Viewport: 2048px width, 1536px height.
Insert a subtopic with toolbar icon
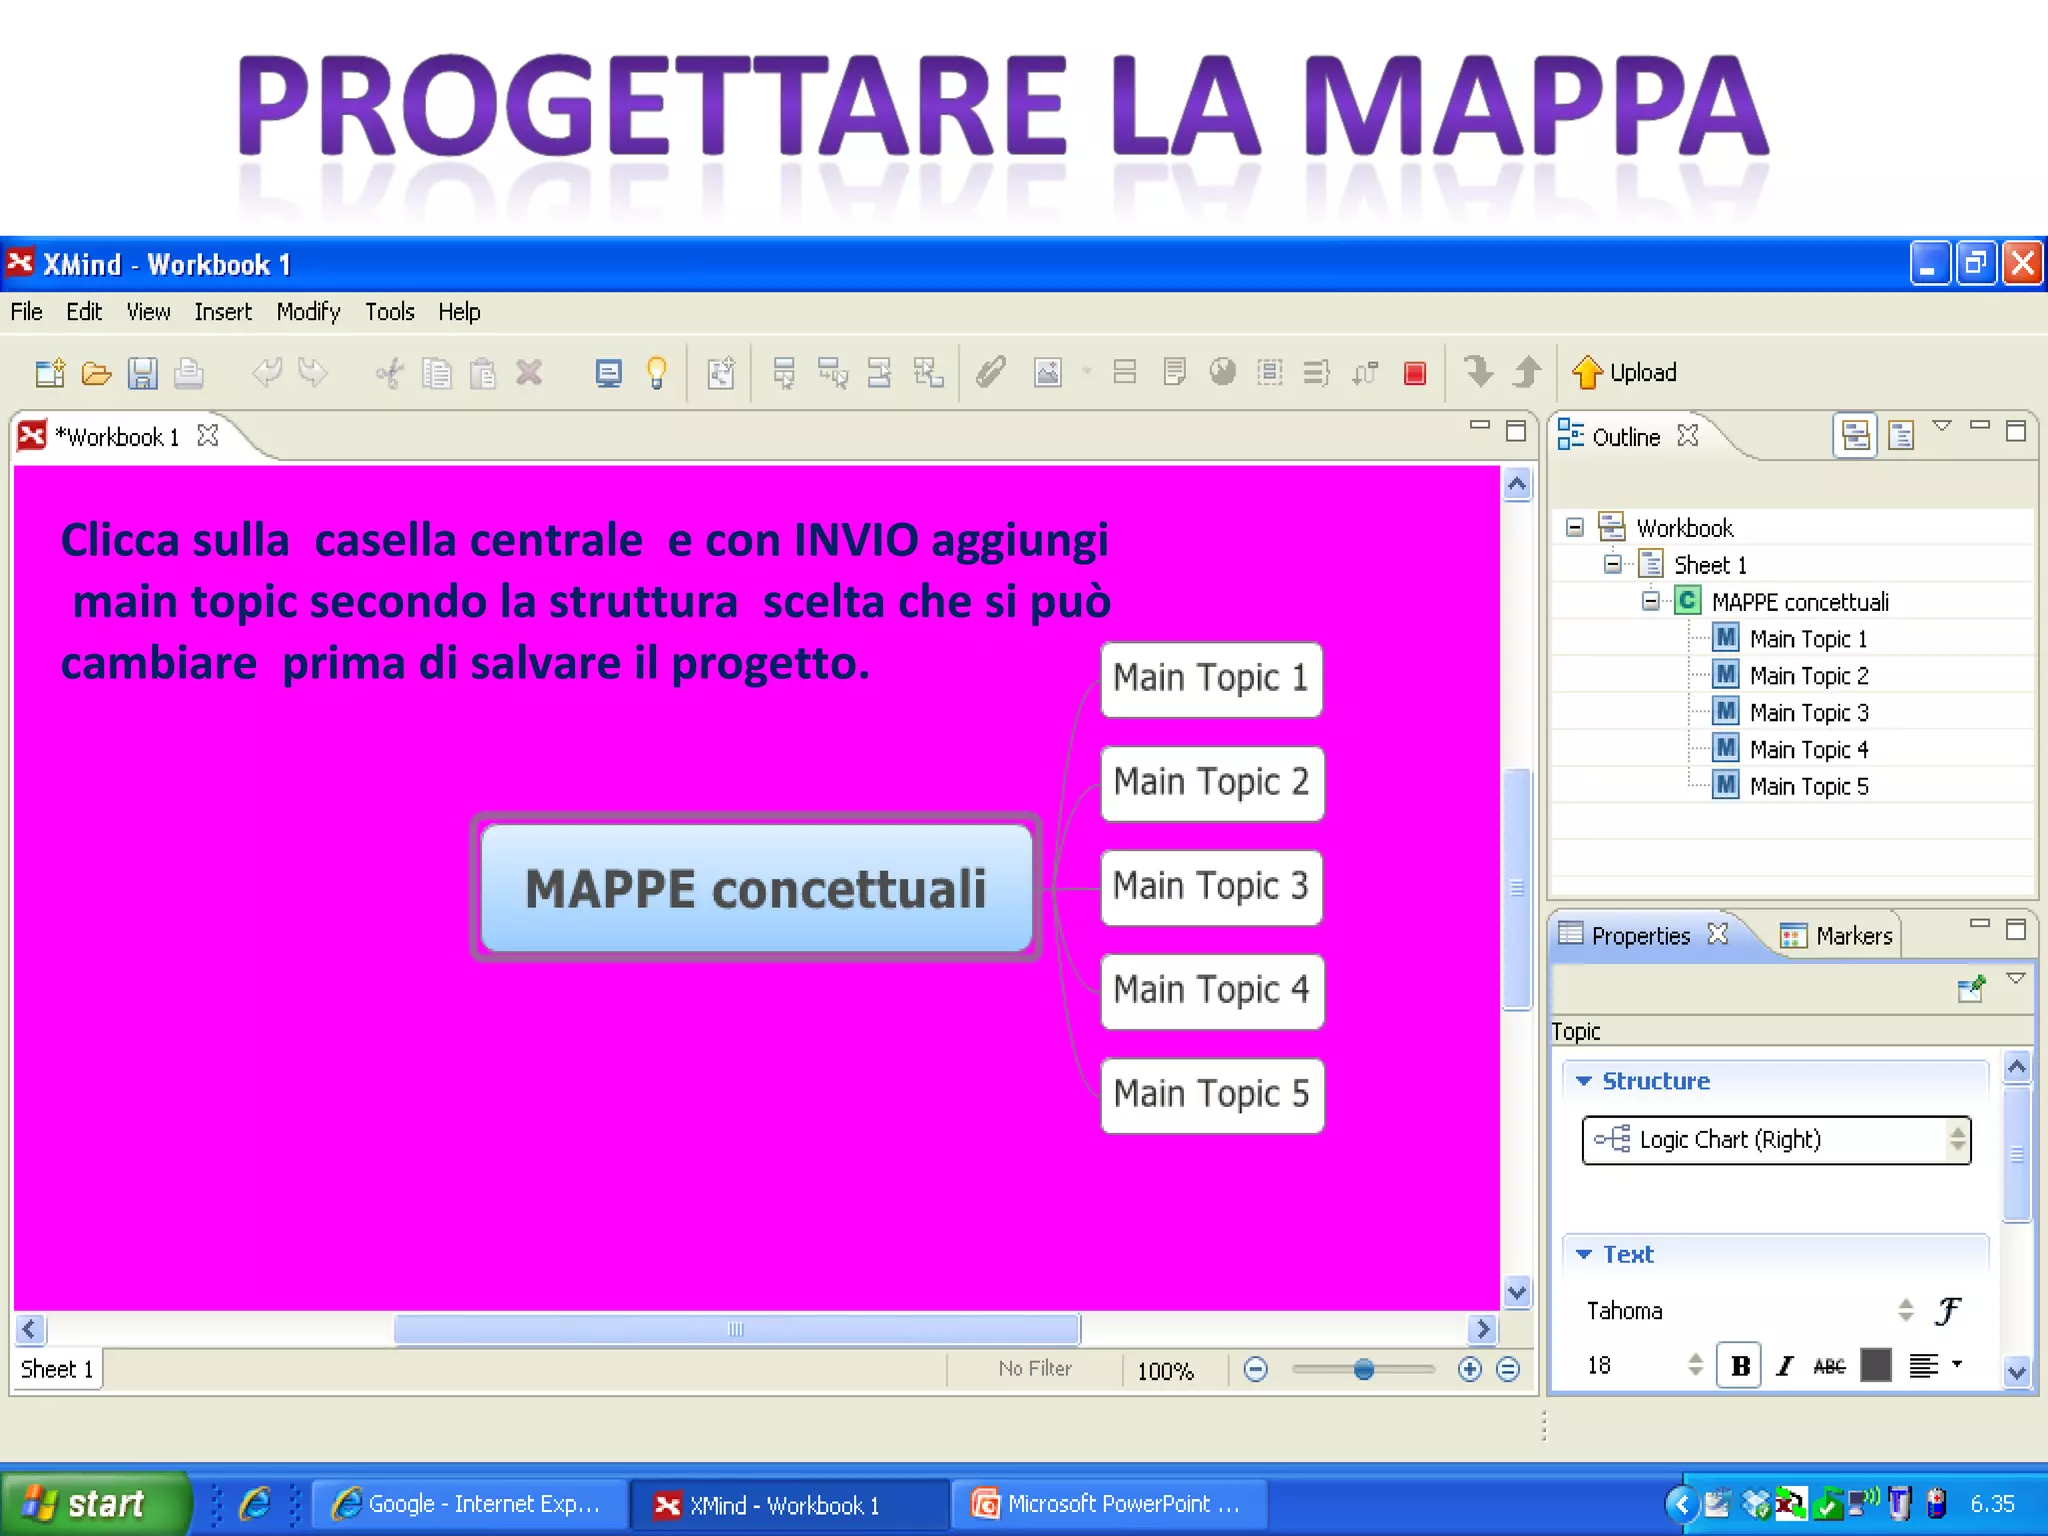point(832,374)
